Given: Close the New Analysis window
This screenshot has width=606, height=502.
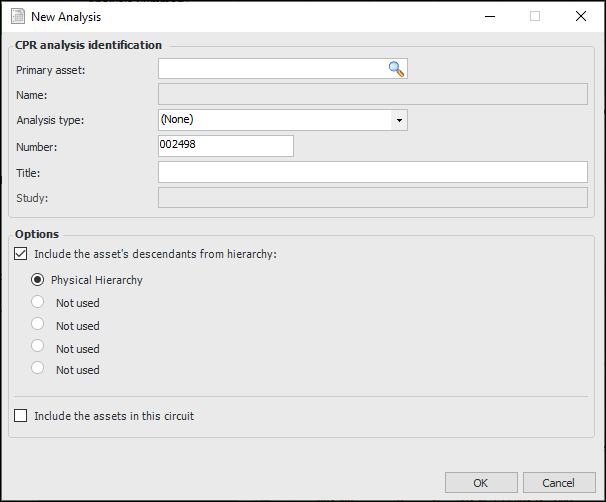Looking at the screenshot, I should [x=581, y=16].
